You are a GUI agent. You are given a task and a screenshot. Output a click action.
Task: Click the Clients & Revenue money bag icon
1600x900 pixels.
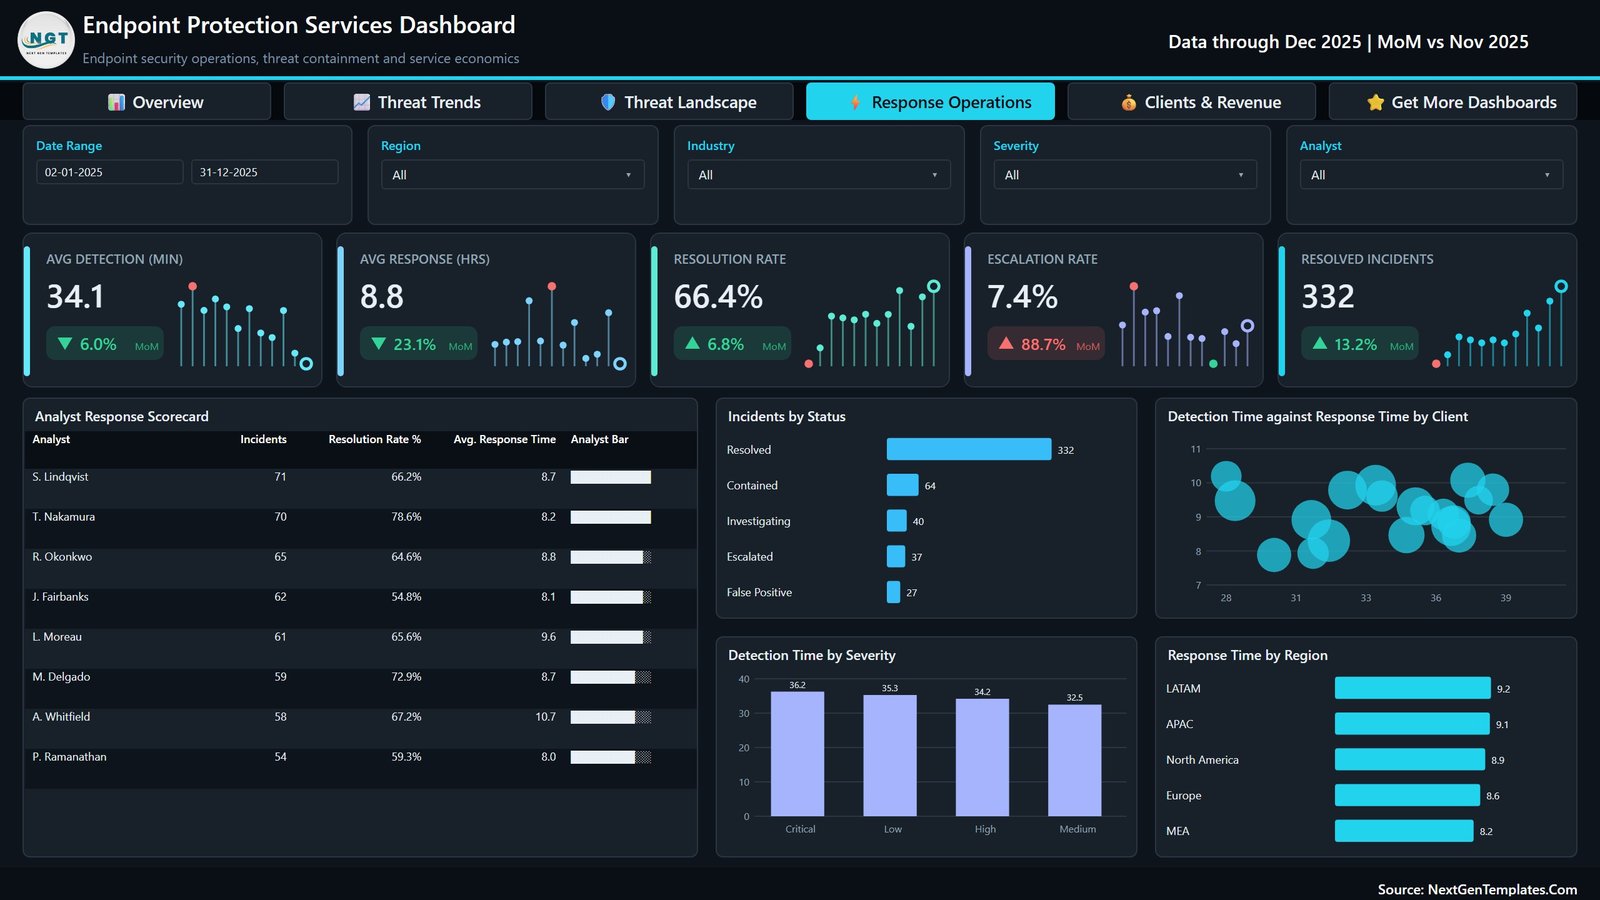coord(1129,102)
